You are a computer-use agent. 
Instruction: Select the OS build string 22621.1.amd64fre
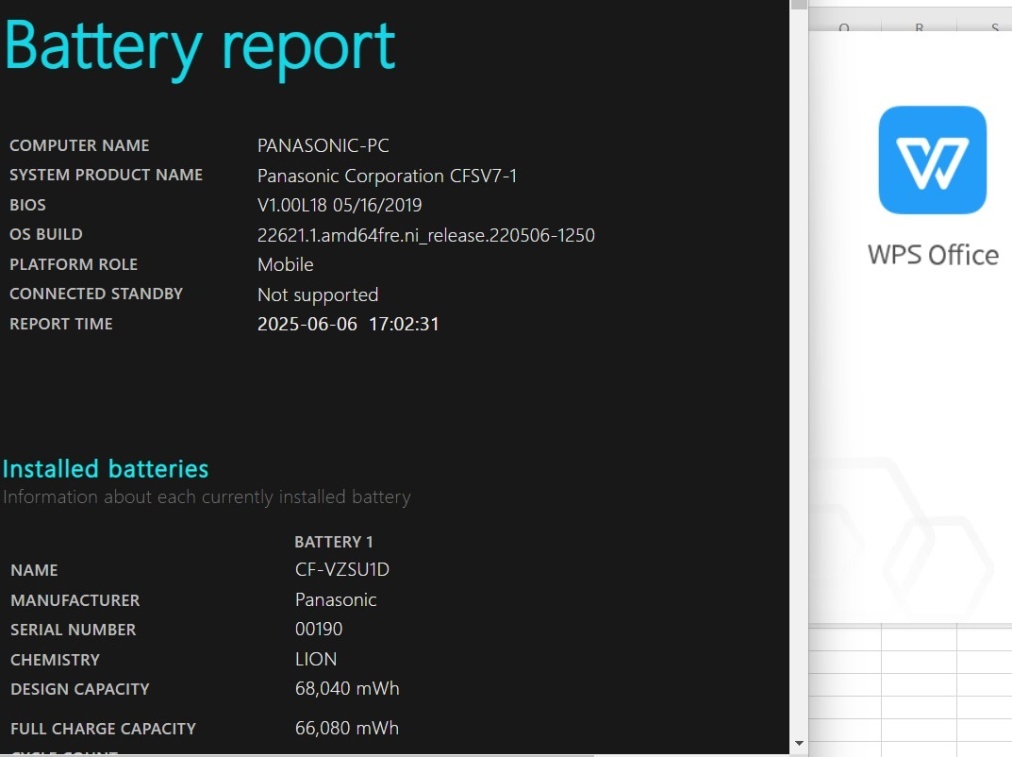426,235
